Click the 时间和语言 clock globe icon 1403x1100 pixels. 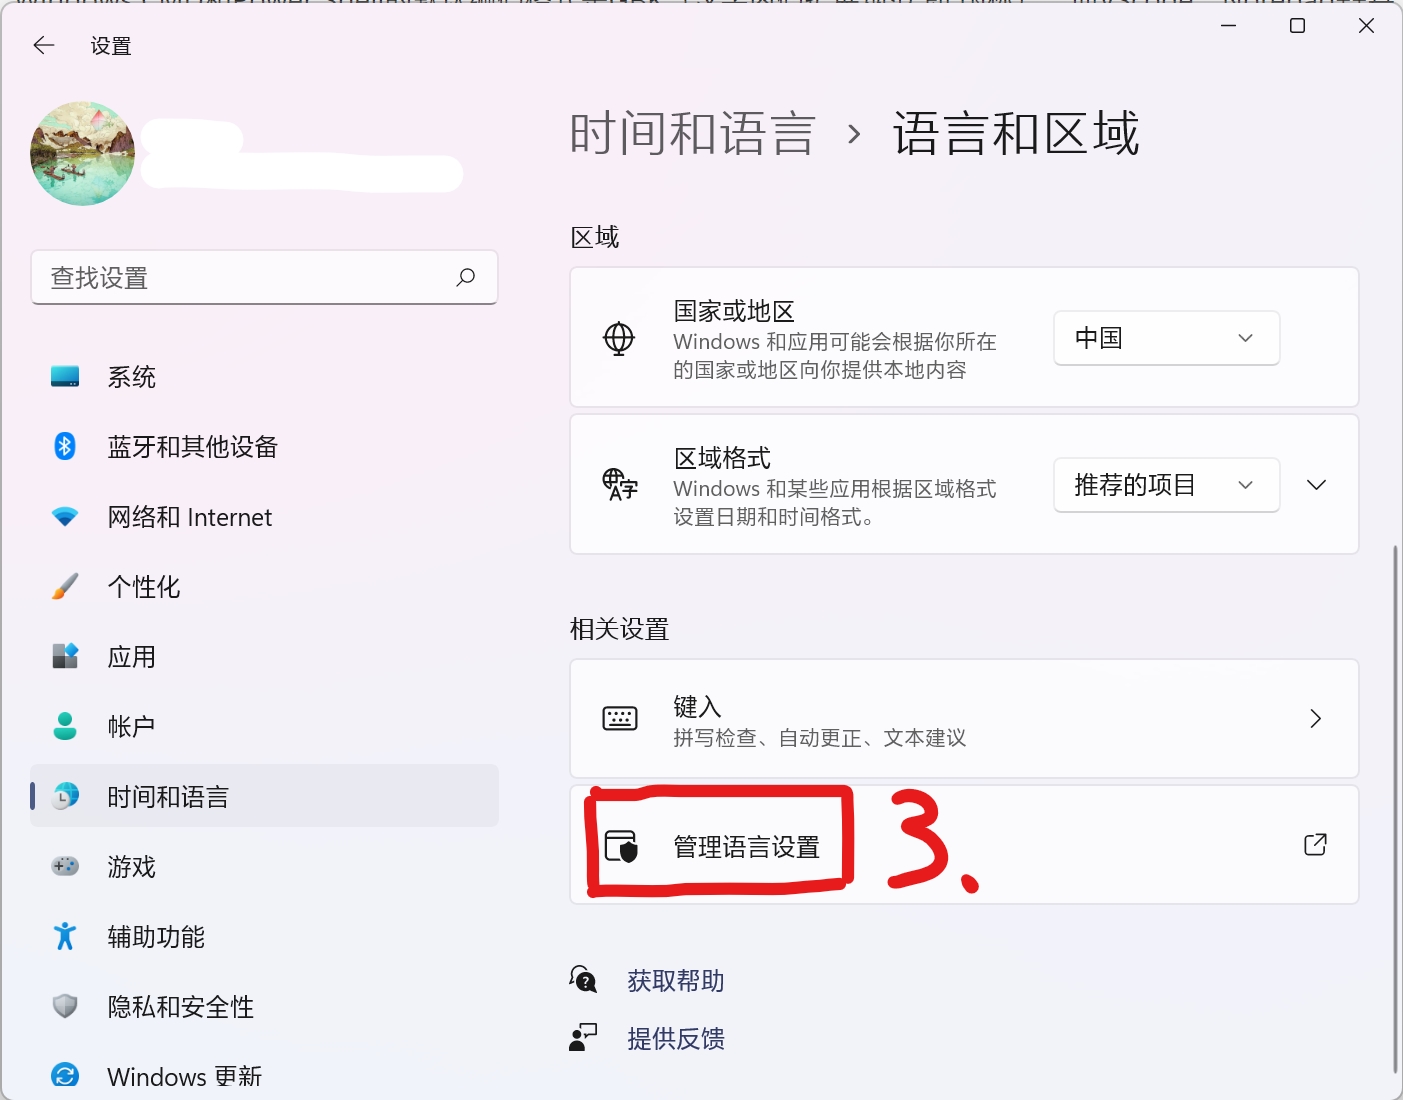pyautogui.click(x=65, y=796)
